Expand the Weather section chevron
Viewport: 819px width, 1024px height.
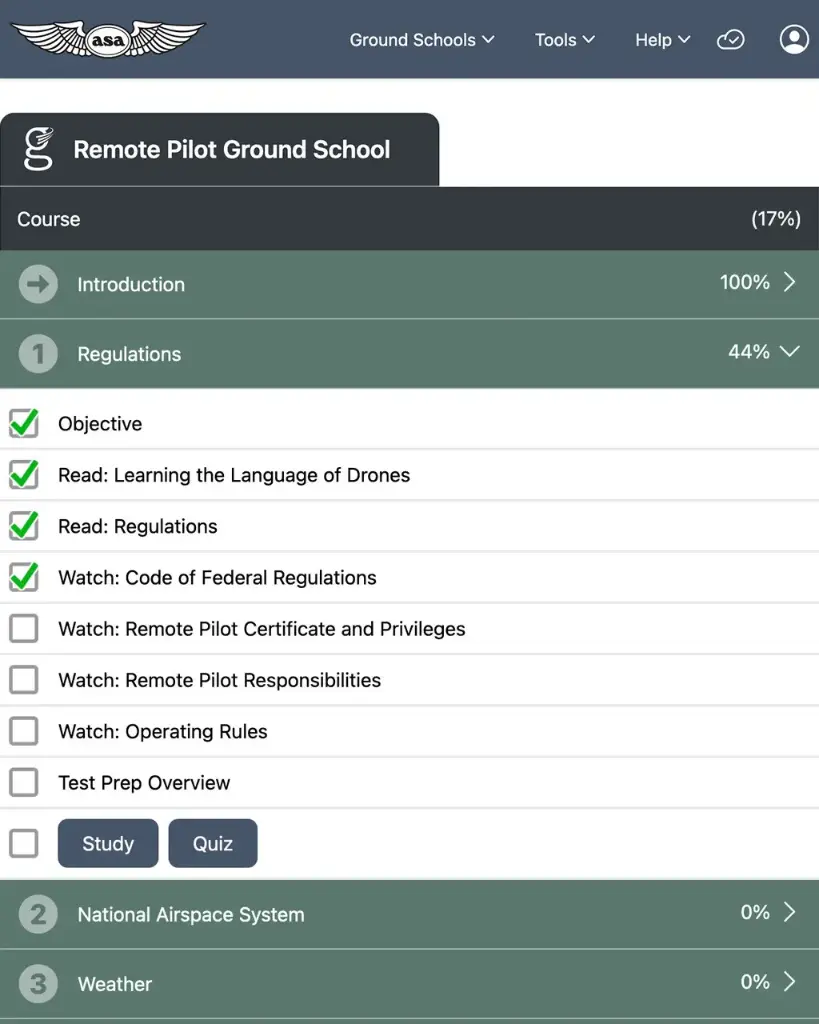[789, 982]
